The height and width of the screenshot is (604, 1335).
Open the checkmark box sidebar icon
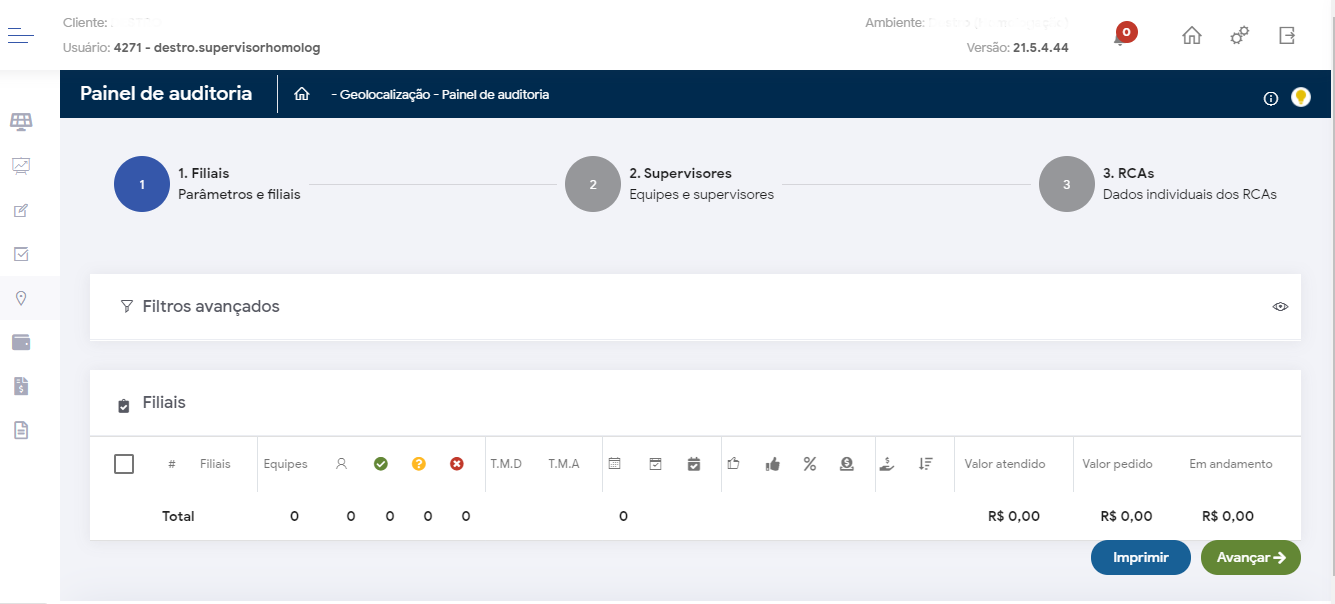pyautogui.click(x=21, y=254)
